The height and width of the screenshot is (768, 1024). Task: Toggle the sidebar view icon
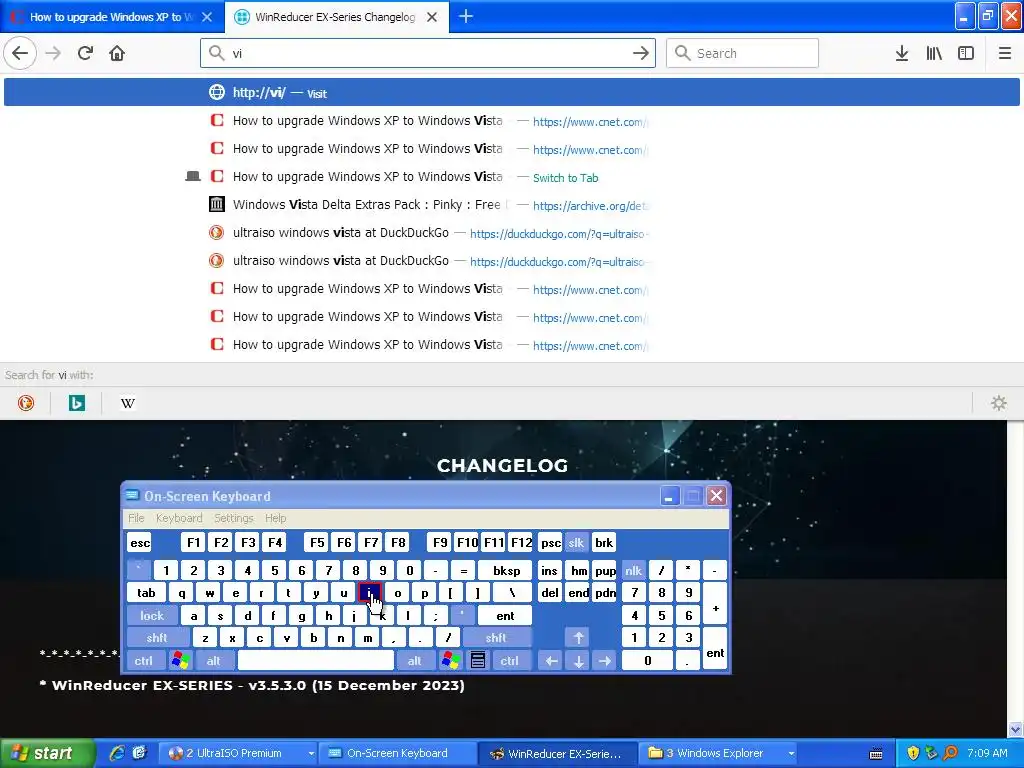(966, 53)
